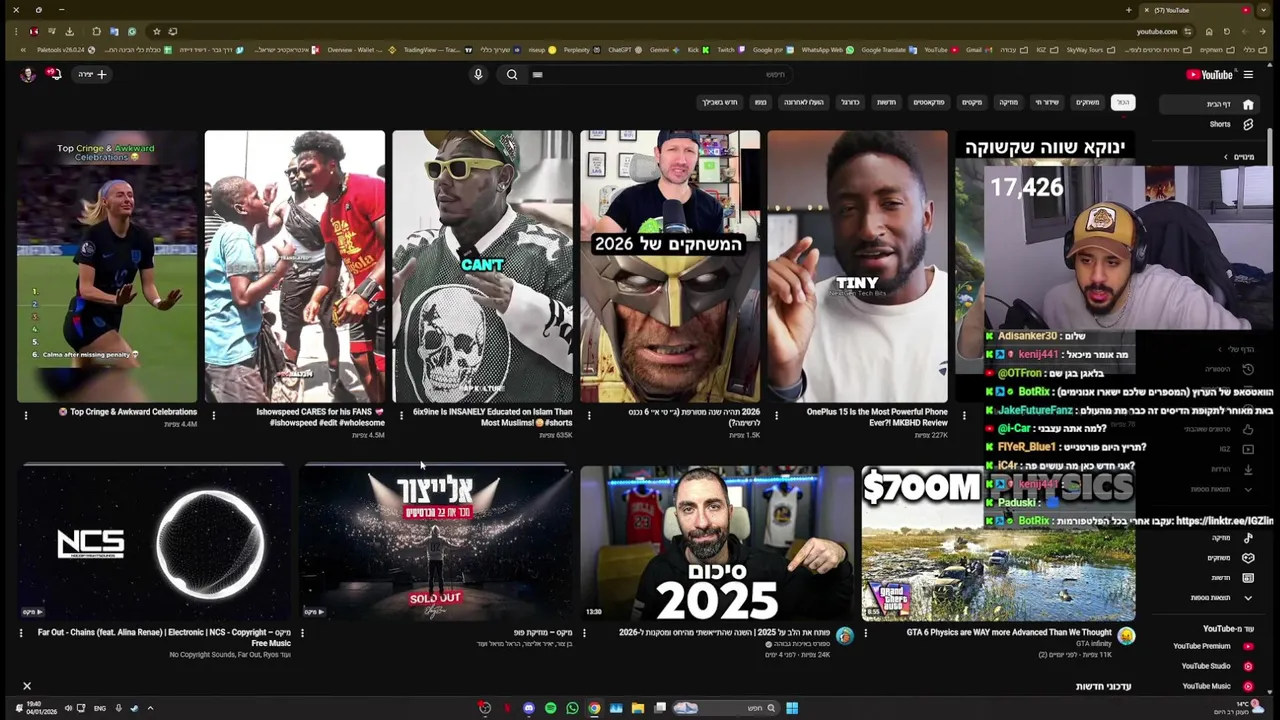This screenshot has height=720, width=1280.
Task: Click the YouTube logo
Action: pyautogui.click(x=1209, y=74)
